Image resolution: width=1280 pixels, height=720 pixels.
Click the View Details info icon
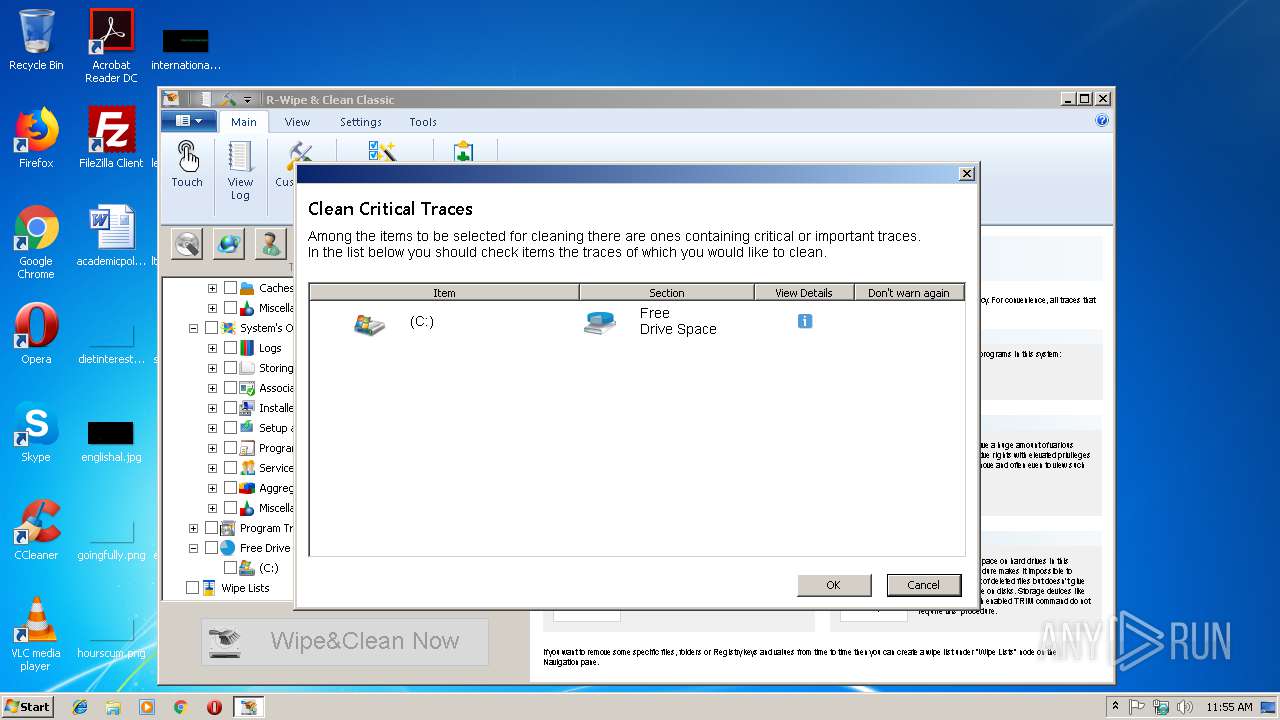(x=805, y=321)
